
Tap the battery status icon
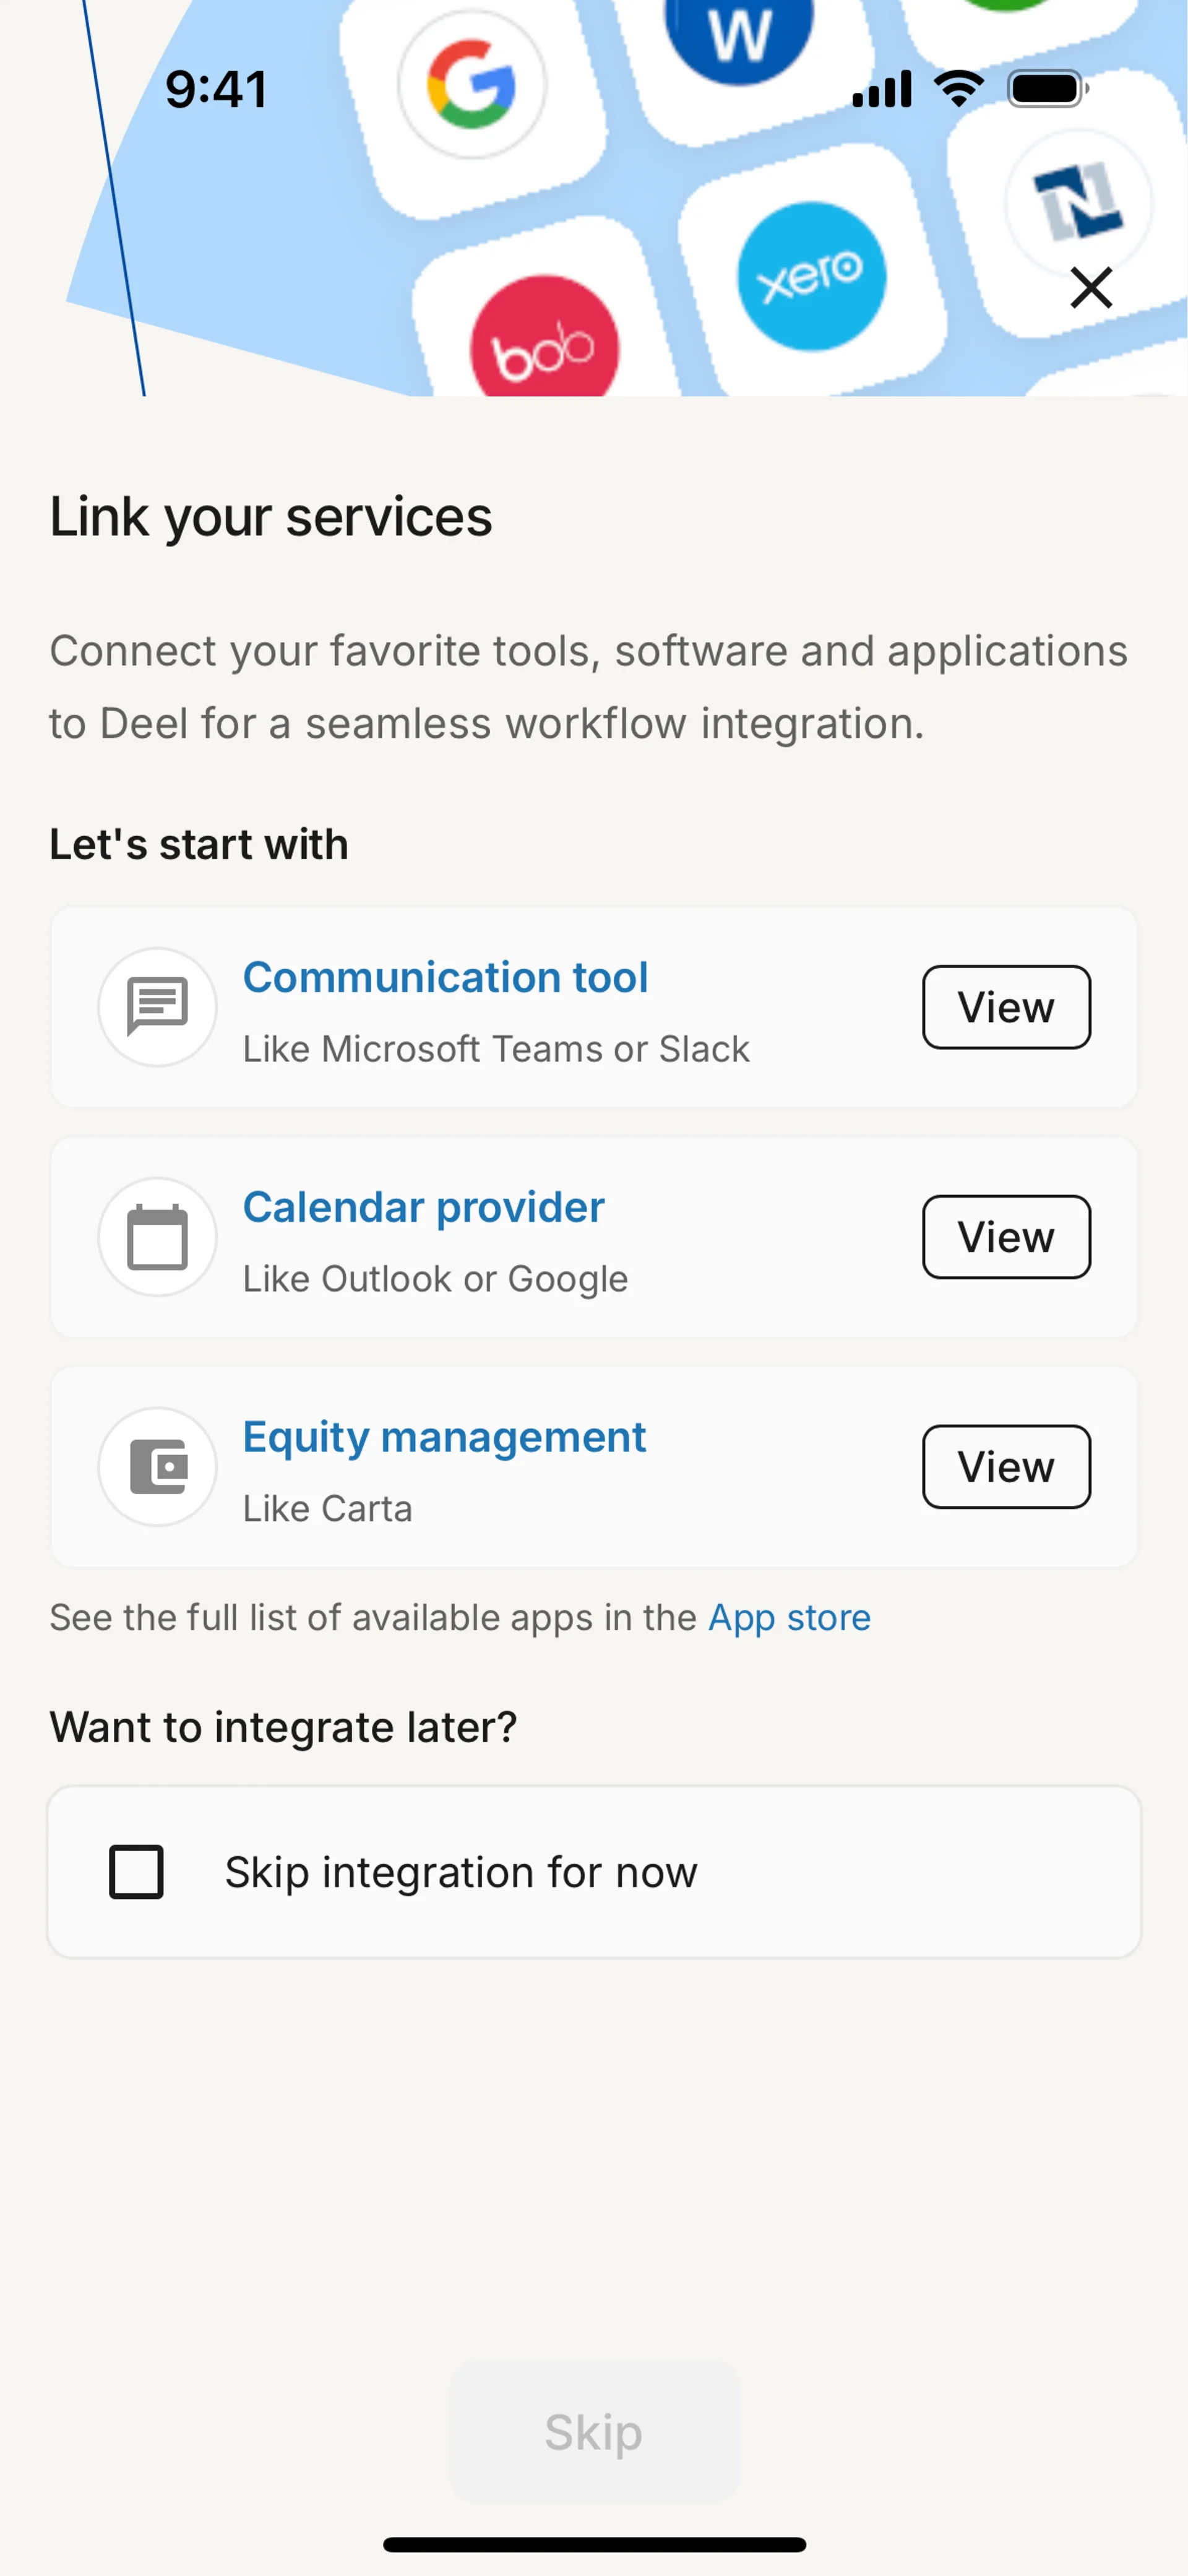[1046, 89]
